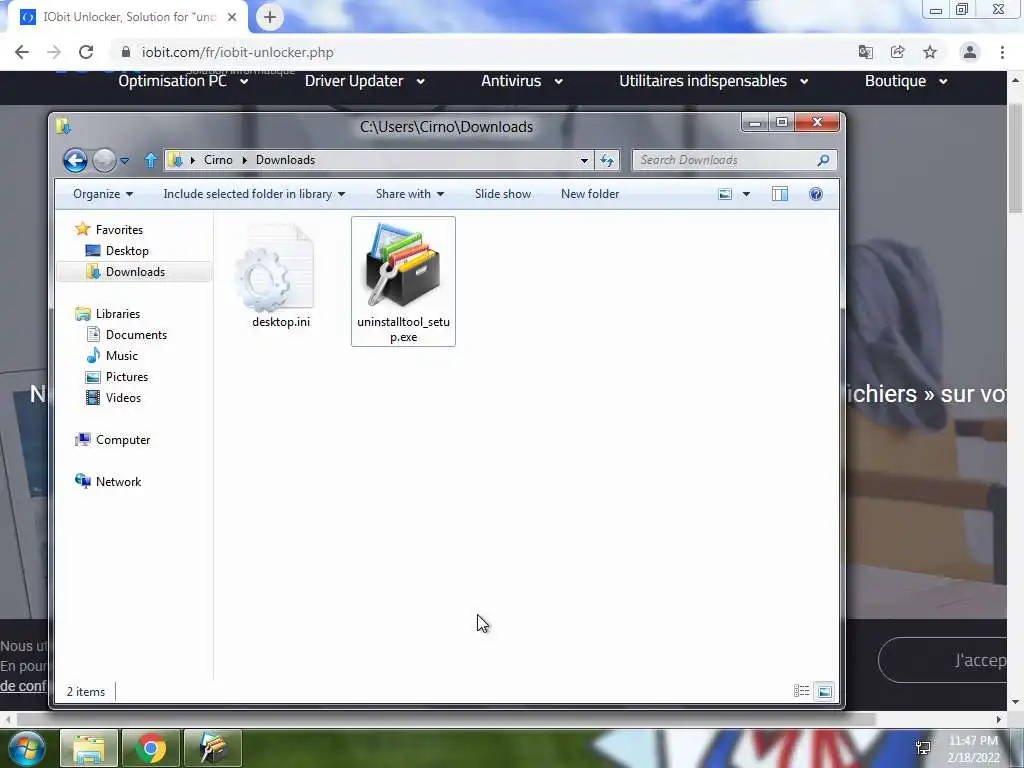Screen dimensions: 1024x768
Task: Bookmark this page with star icon
Action: pos(930,52)
